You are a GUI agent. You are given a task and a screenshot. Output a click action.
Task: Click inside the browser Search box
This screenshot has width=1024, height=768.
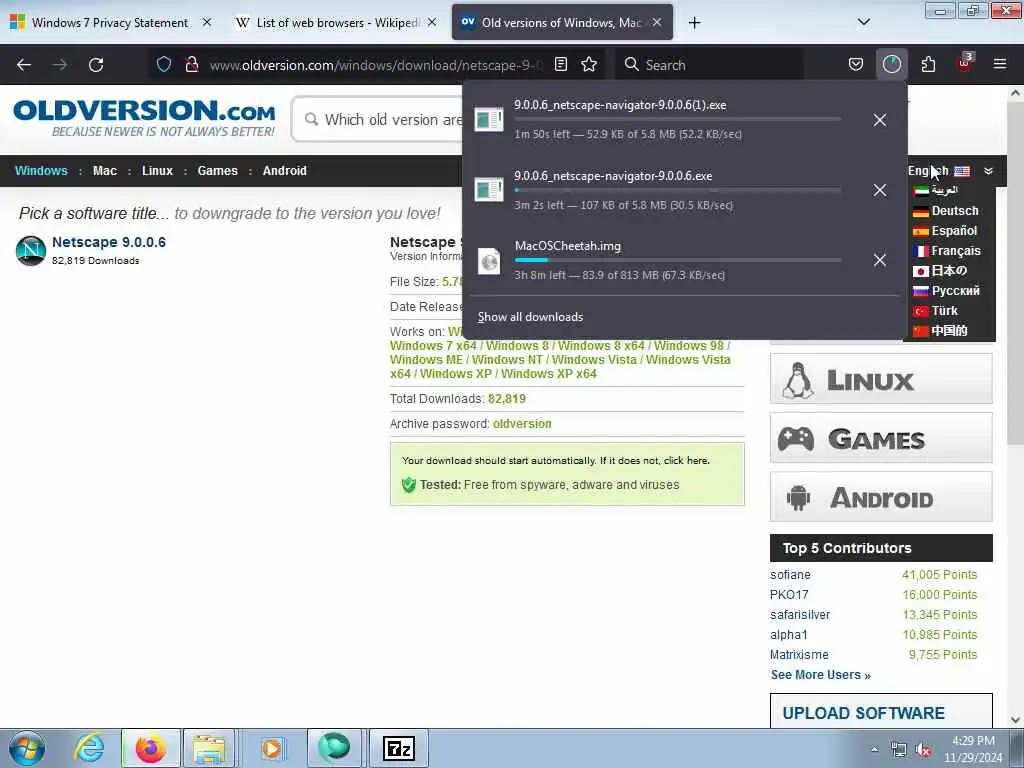[712, 65]
